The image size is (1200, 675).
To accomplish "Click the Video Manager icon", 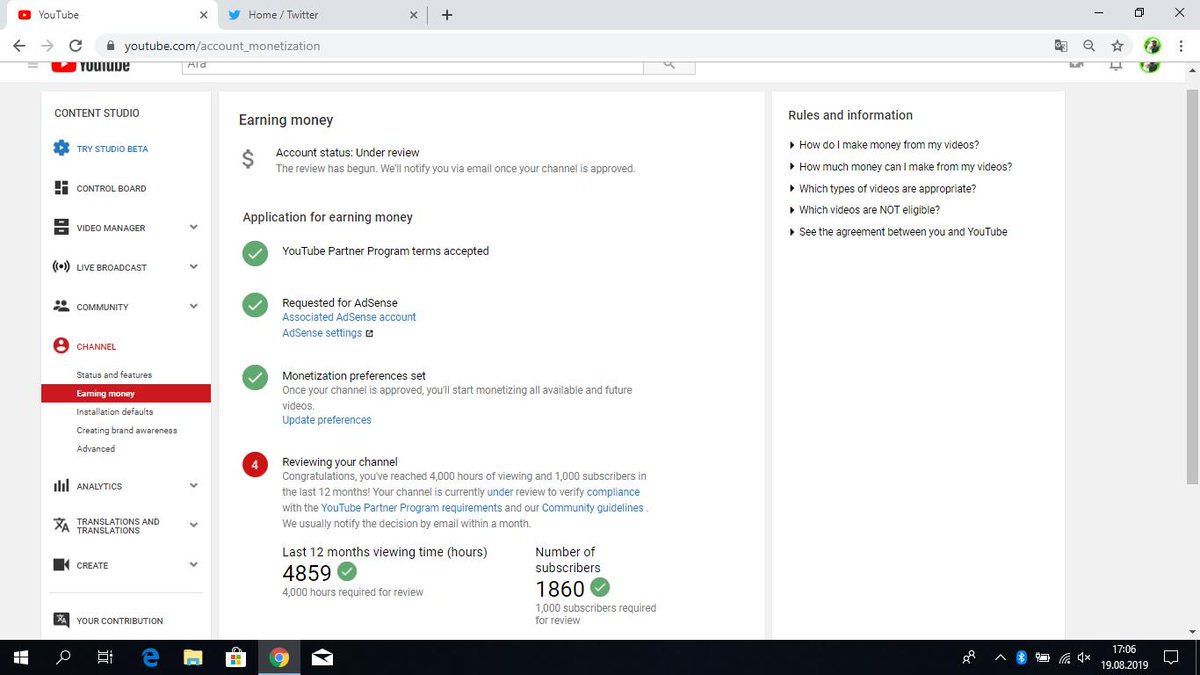I will [61, 228].
